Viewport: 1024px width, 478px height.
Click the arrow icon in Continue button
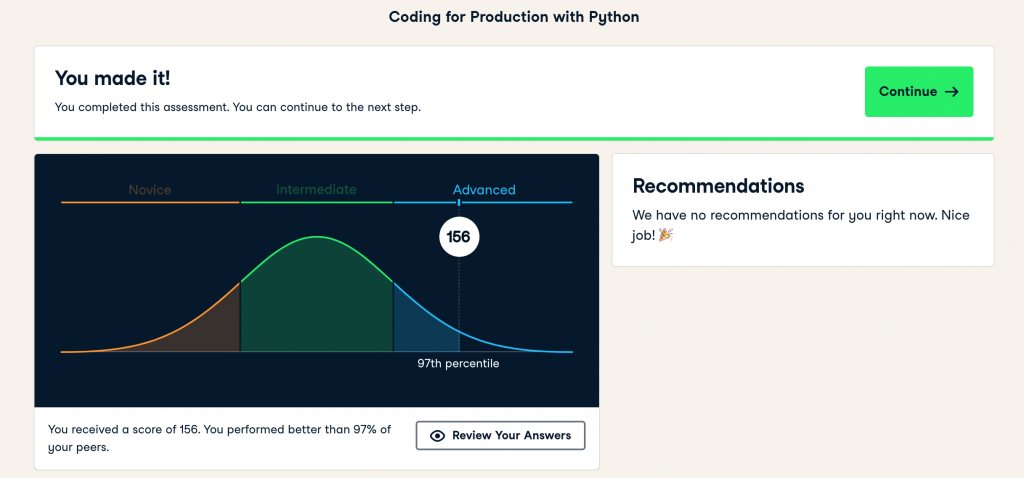coord(952,92)
